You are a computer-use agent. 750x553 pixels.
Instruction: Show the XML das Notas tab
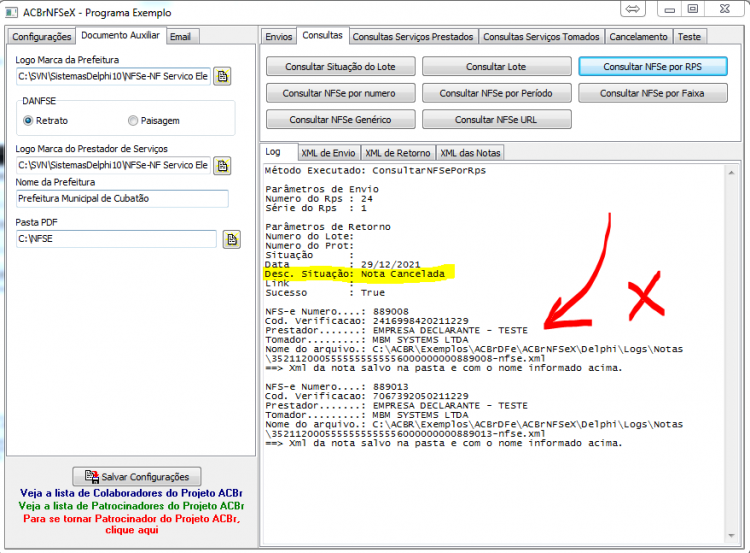coord(470,153)
